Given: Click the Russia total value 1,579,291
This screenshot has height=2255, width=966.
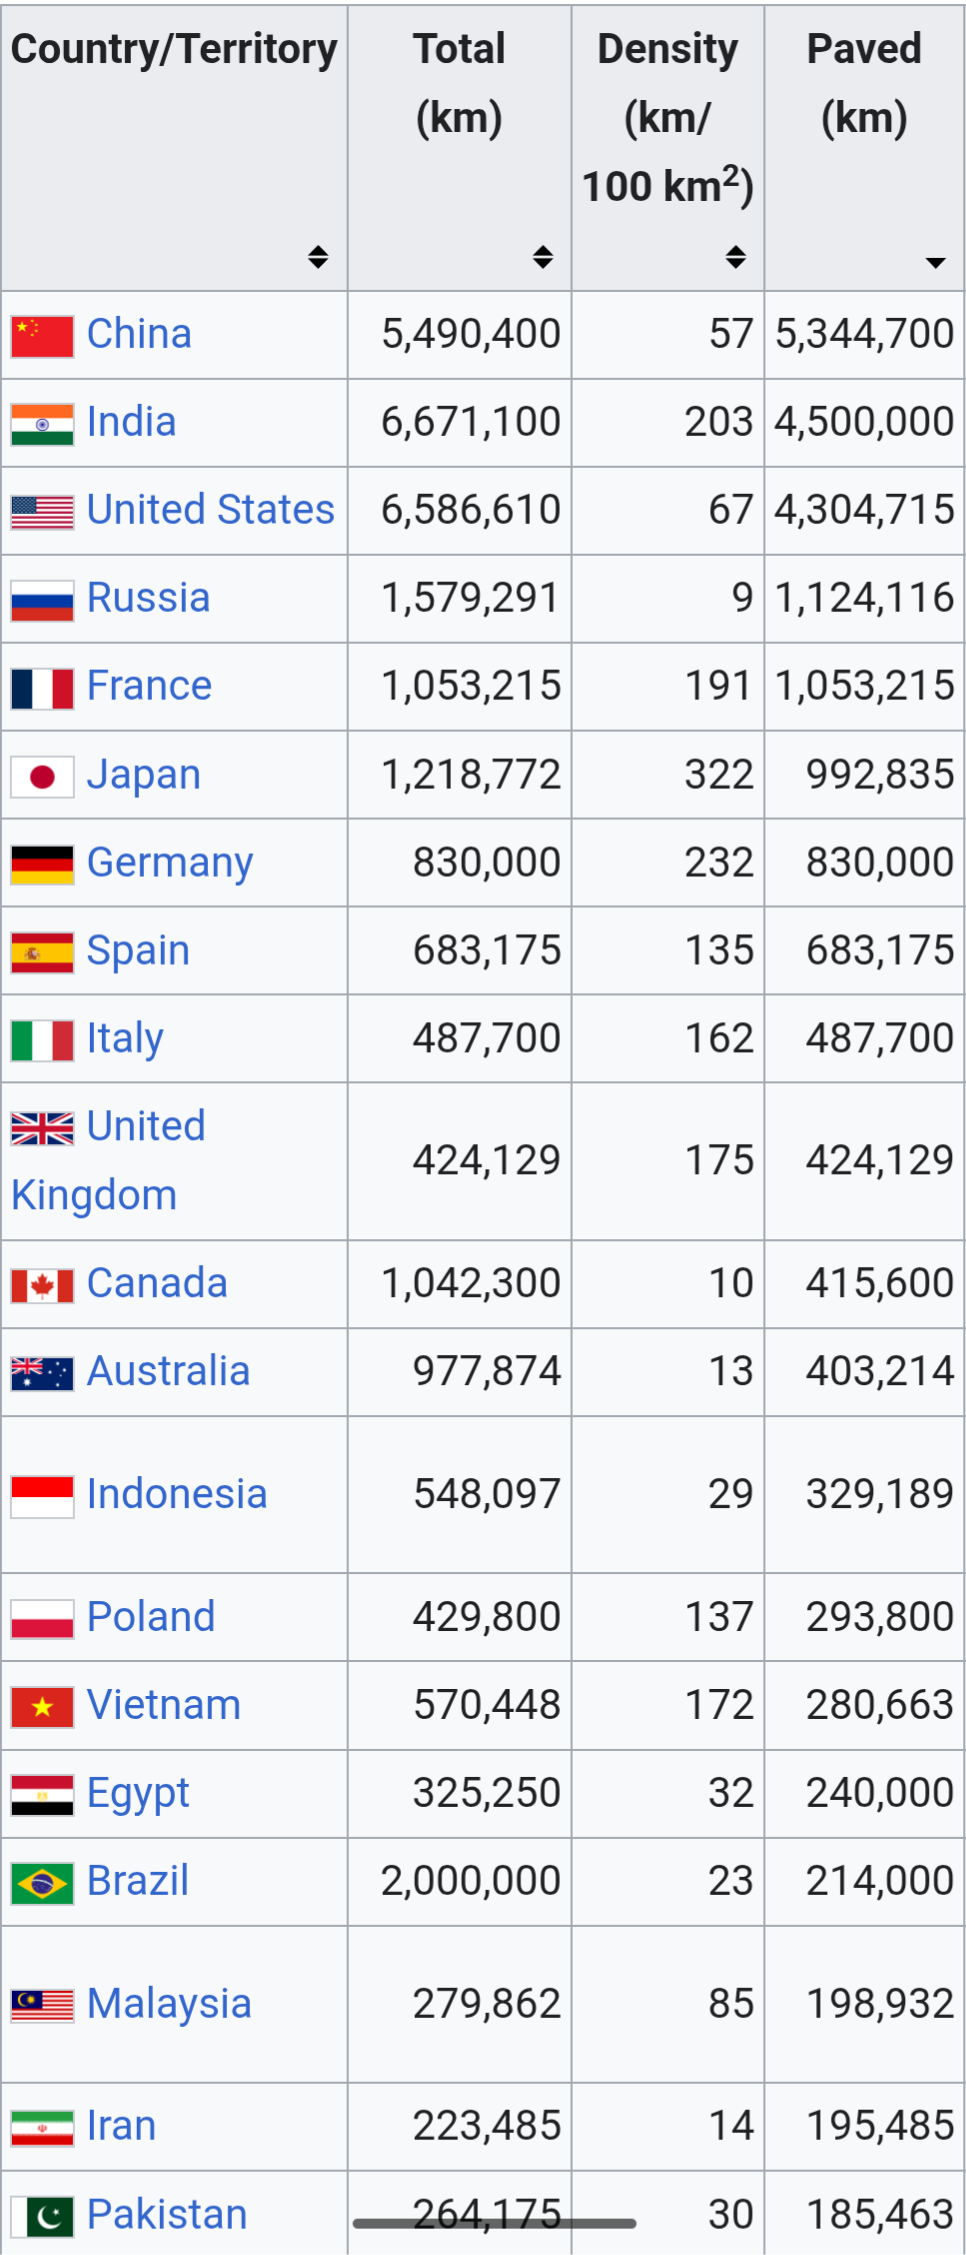Looking at the screenshot, I should point(470,598).
